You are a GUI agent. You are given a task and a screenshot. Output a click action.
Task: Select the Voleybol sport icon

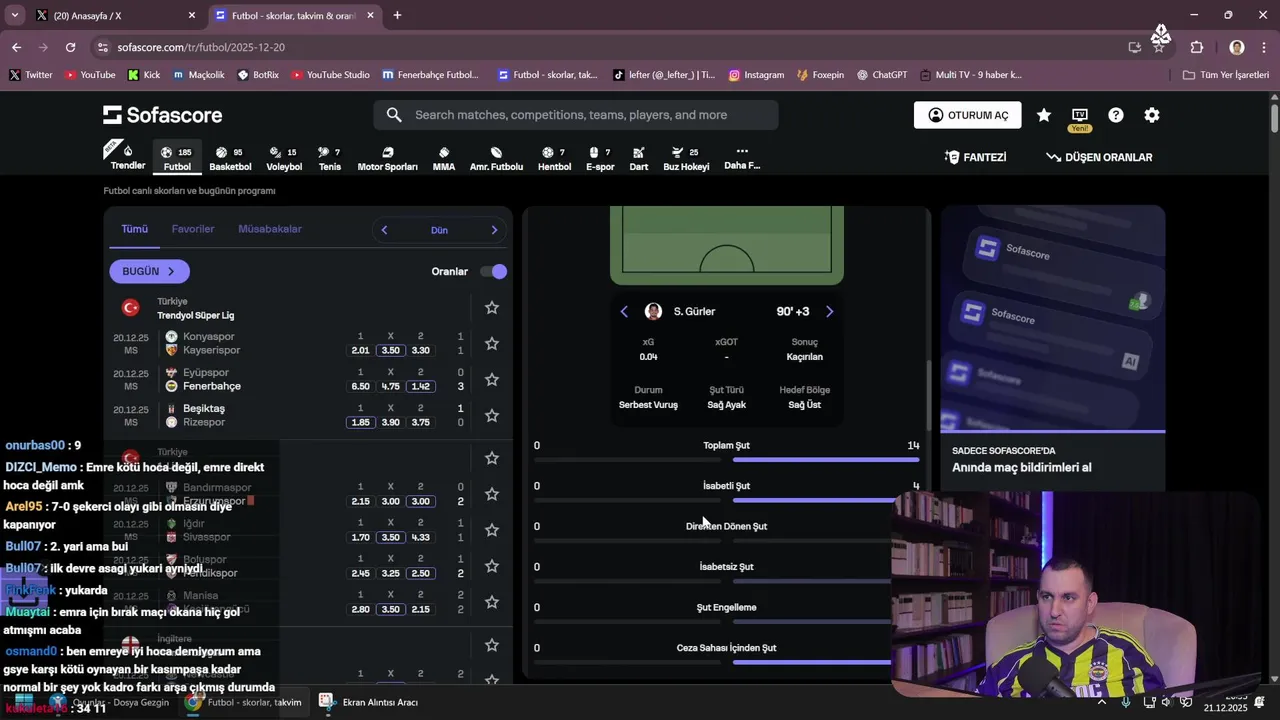pos(284,158)
